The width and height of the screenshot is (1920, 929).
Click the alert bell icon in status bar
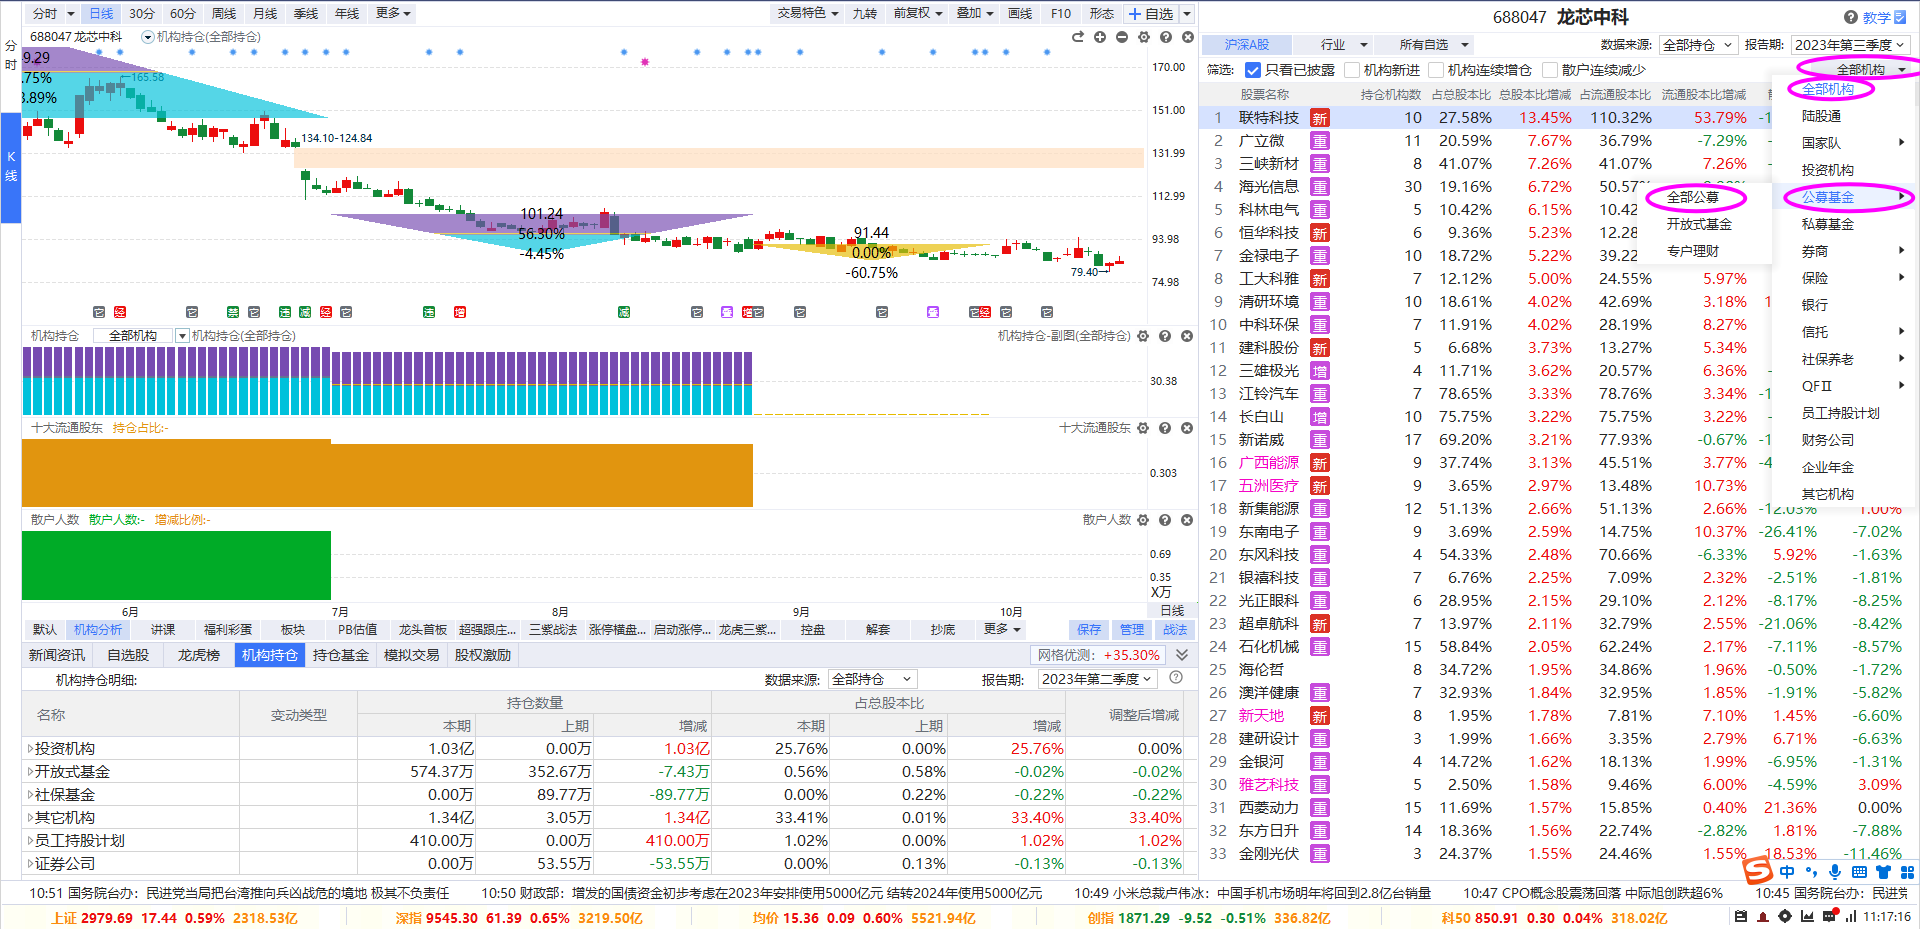(x=1763, y=916)
